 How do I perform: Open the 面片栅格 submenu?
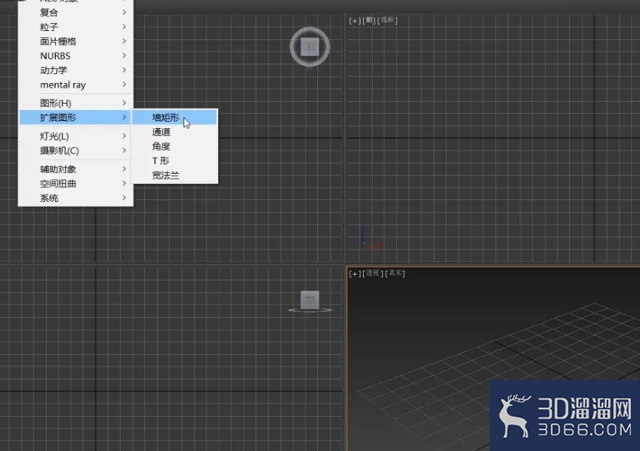(x=76, y=41)
